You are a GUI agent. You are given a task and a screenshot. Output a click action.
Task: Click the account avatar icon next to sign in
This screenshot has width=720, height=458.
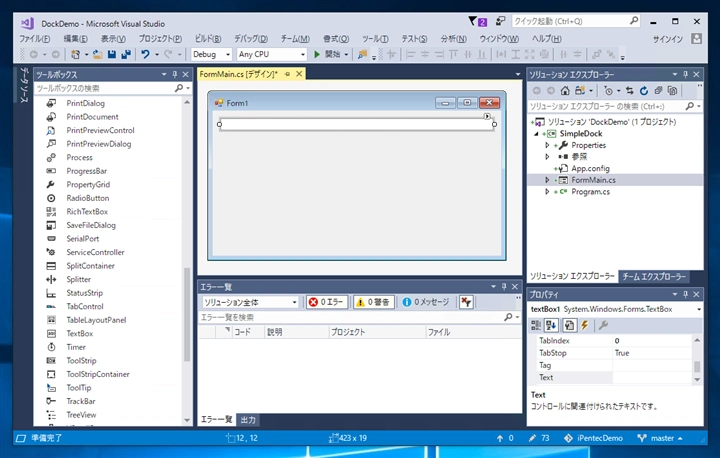[696, 39]
